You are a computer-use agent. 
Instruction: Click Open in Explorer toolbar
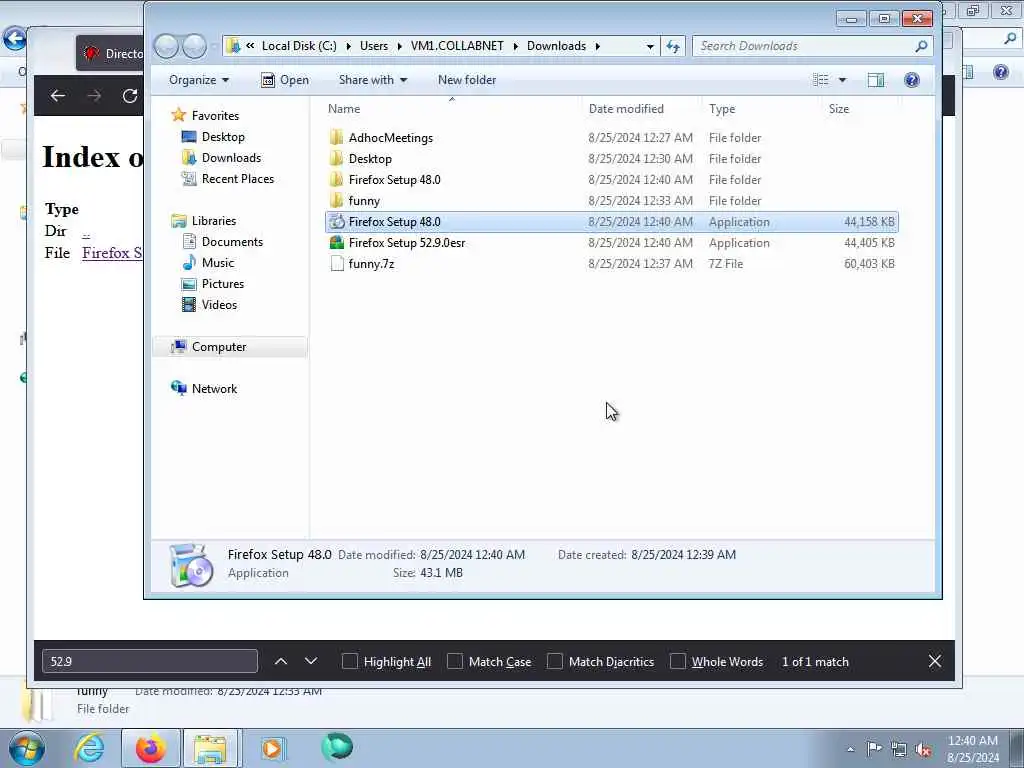pos(285,80)
